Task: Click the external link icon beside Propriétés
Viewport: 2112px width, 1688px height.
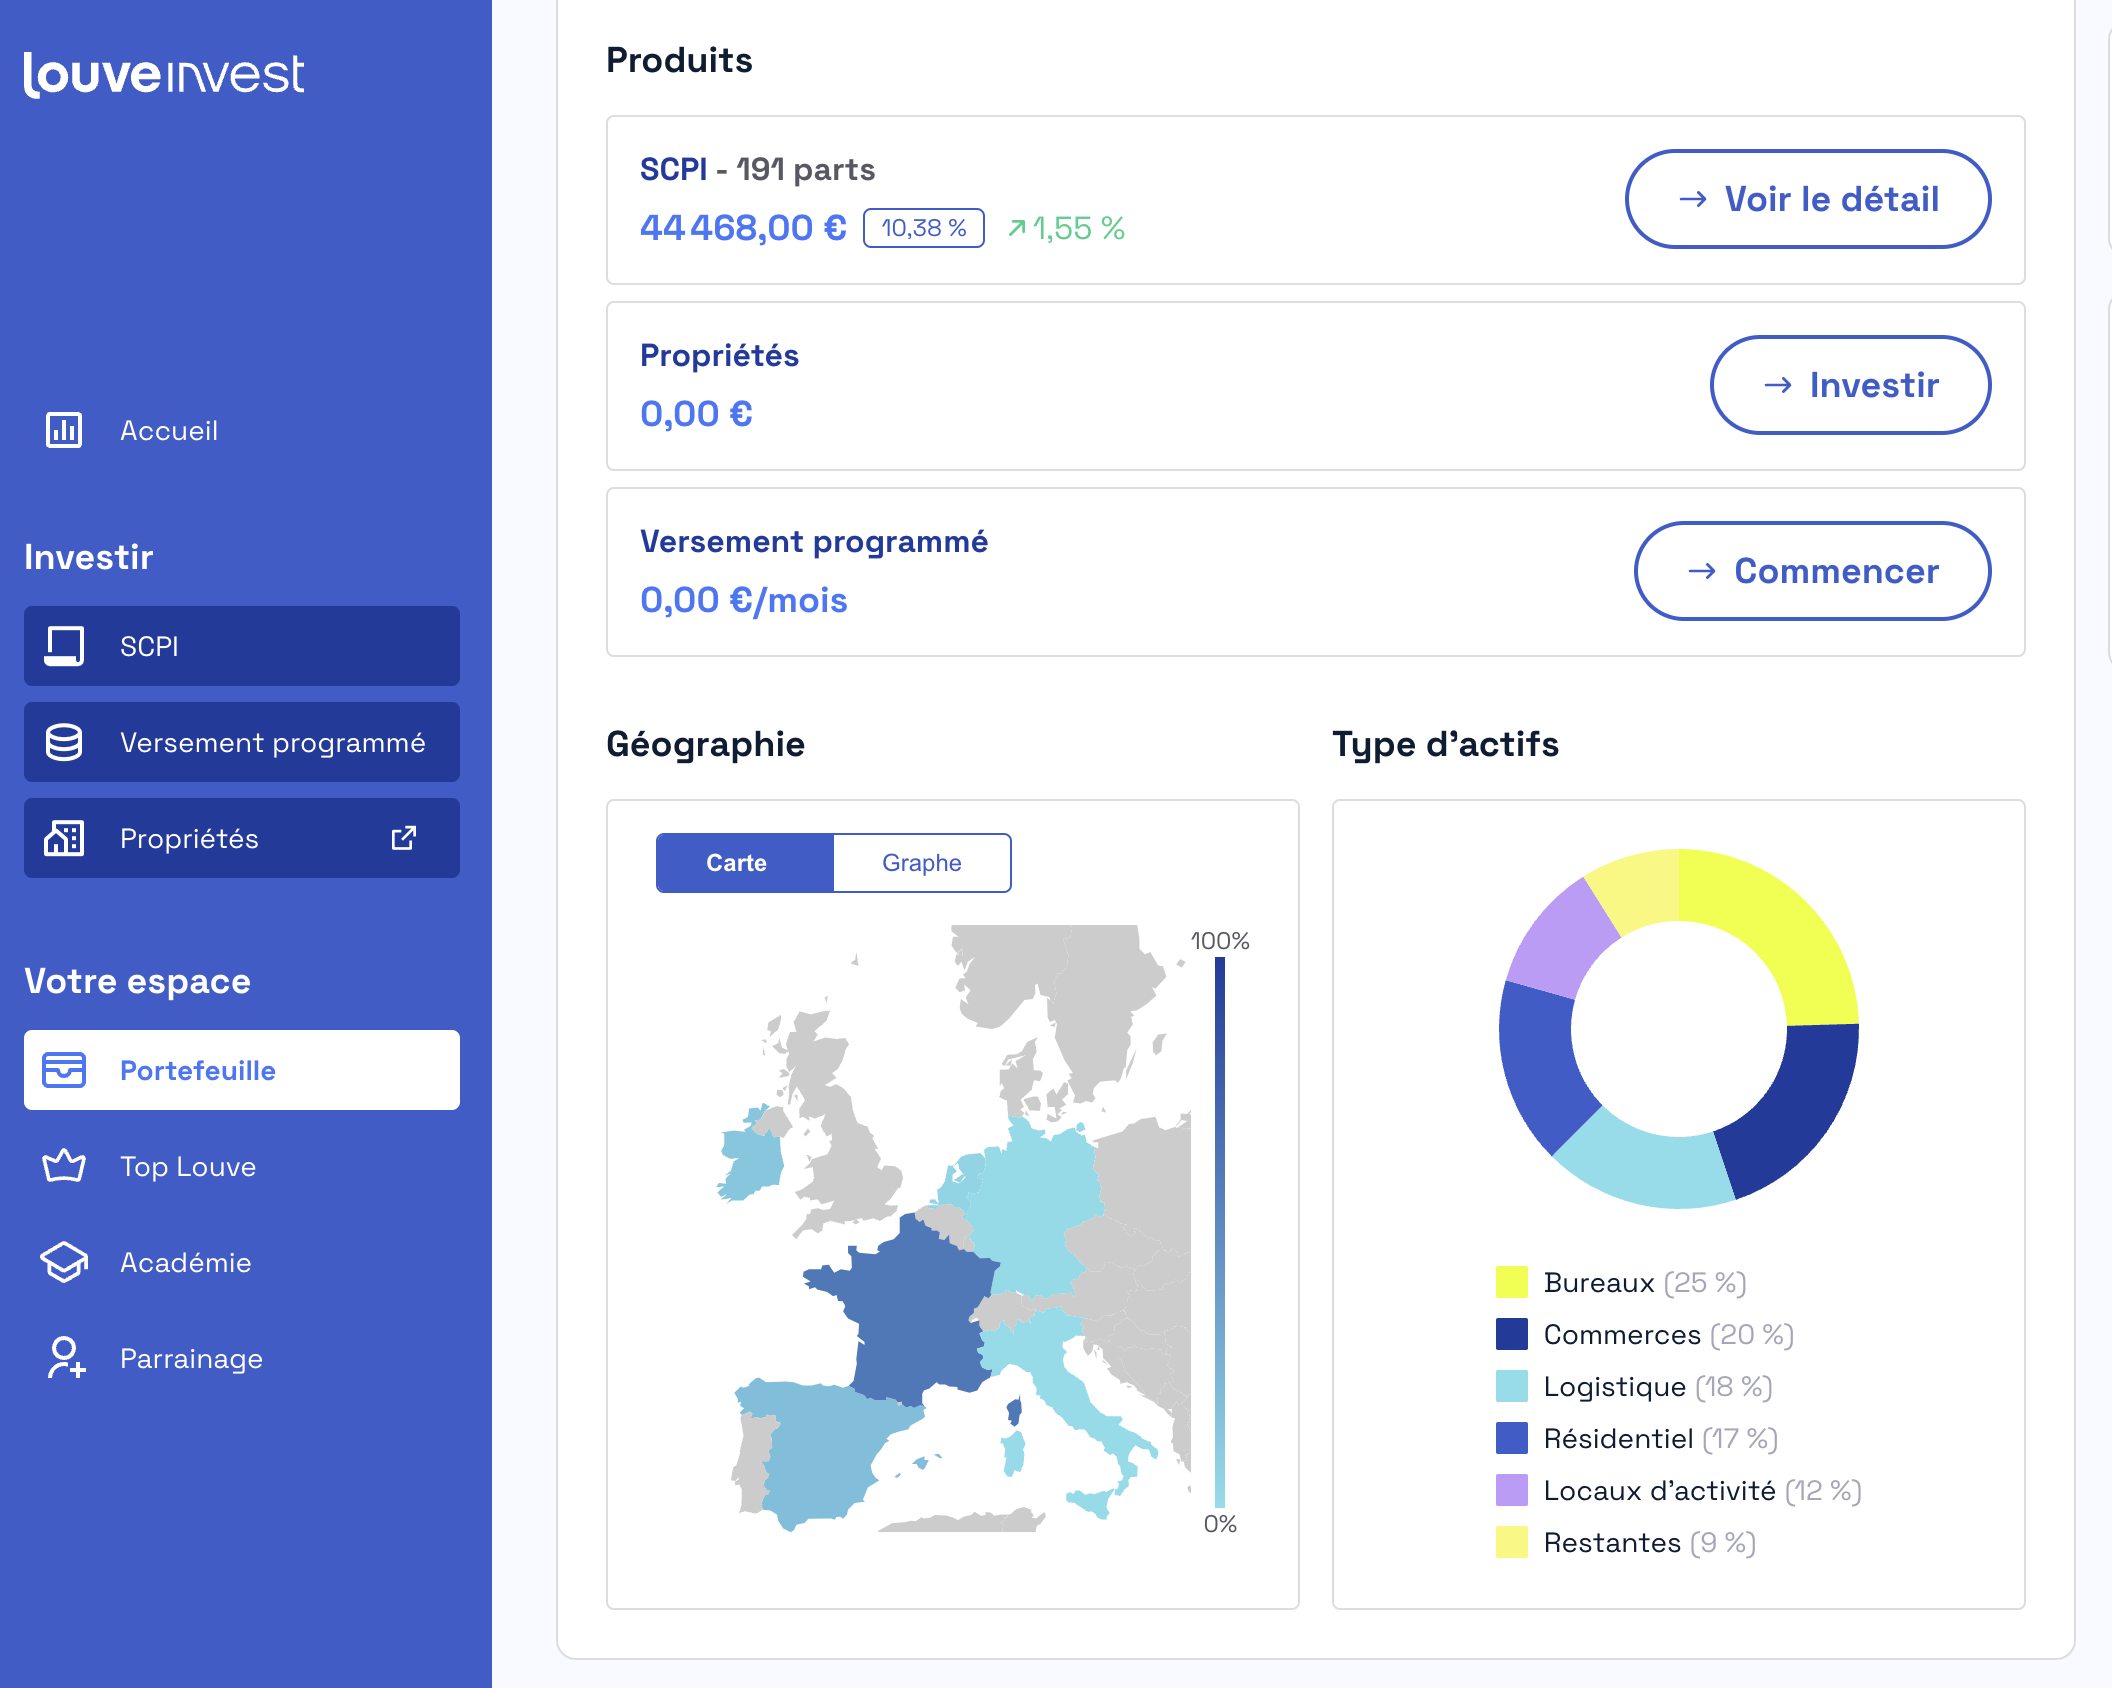Action: 404,838
